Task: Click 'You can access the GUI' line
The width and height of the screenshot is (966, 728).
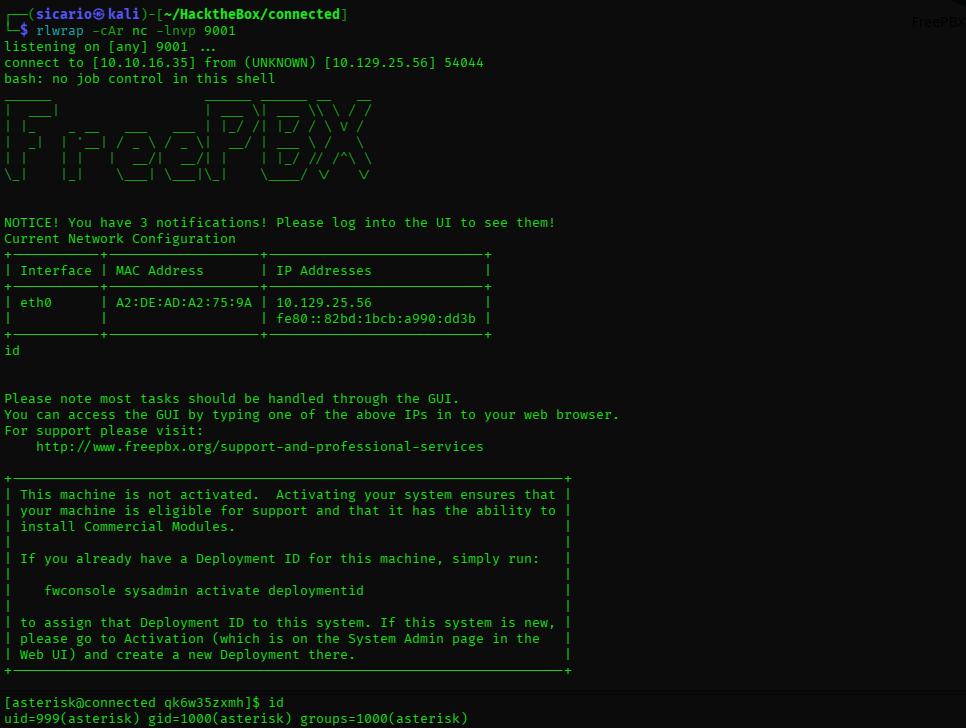Action: point(312,415)
